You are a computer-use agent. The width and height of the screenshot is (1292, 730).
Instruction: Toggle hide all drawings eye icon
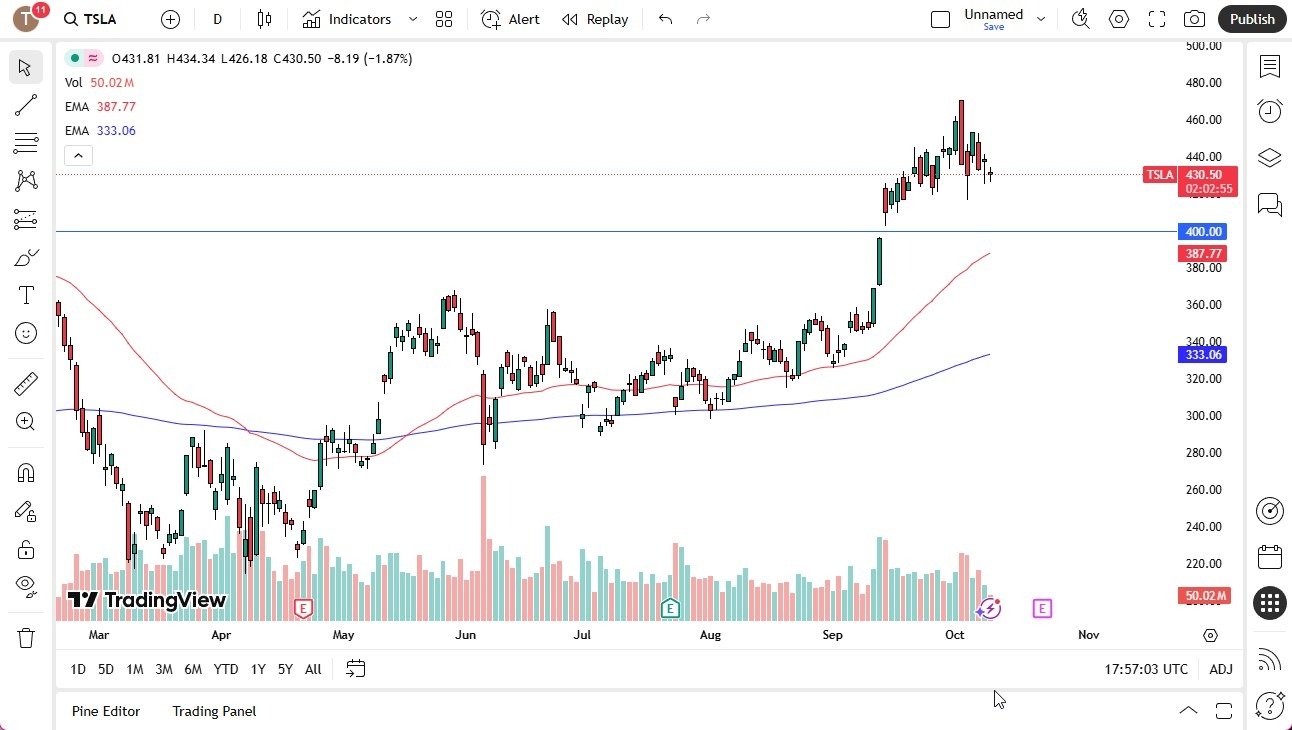point(26,586)
